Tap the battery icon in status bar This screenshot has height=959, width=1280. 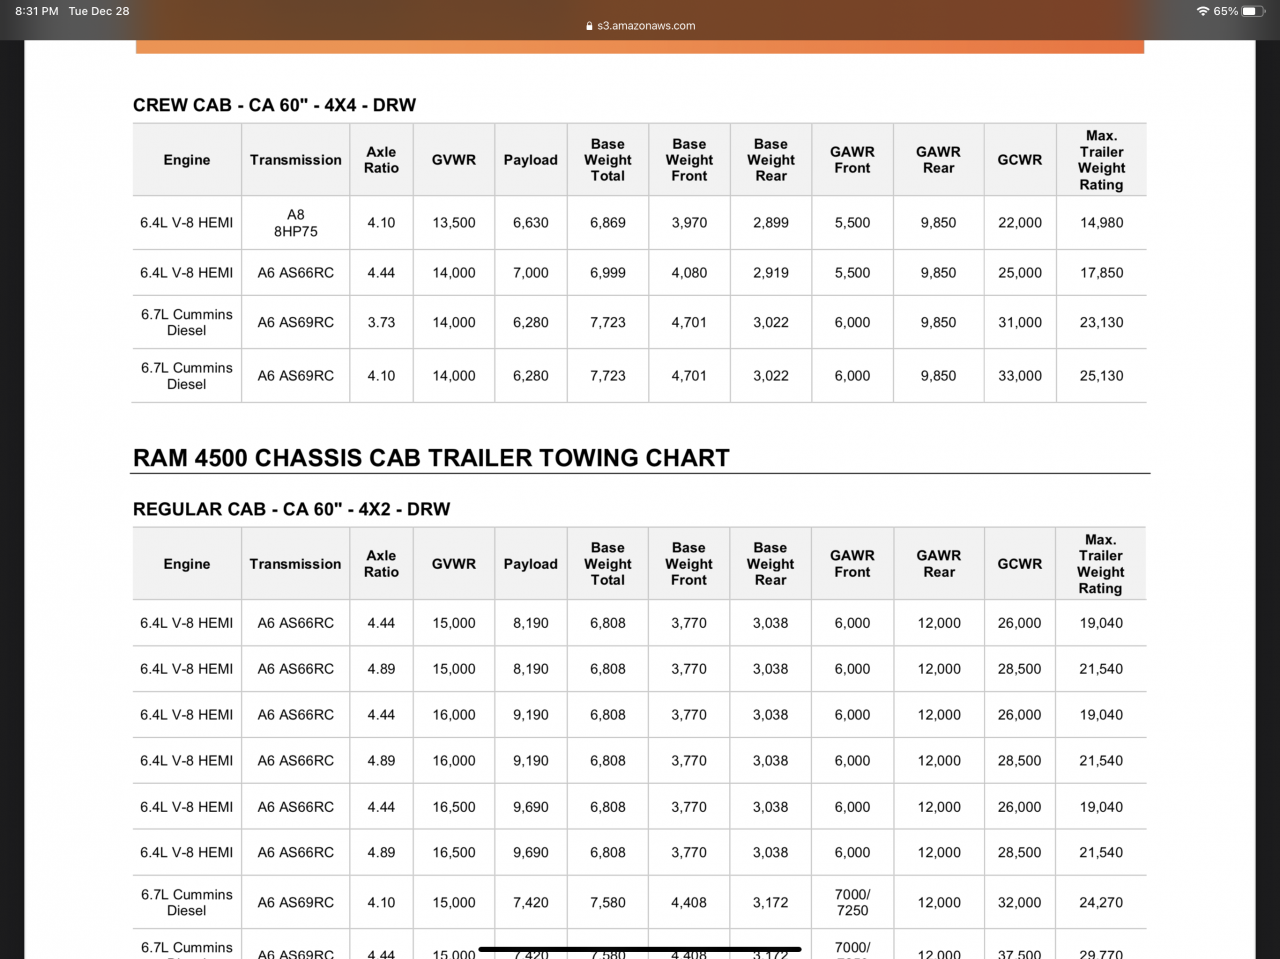coord(1254,11)
